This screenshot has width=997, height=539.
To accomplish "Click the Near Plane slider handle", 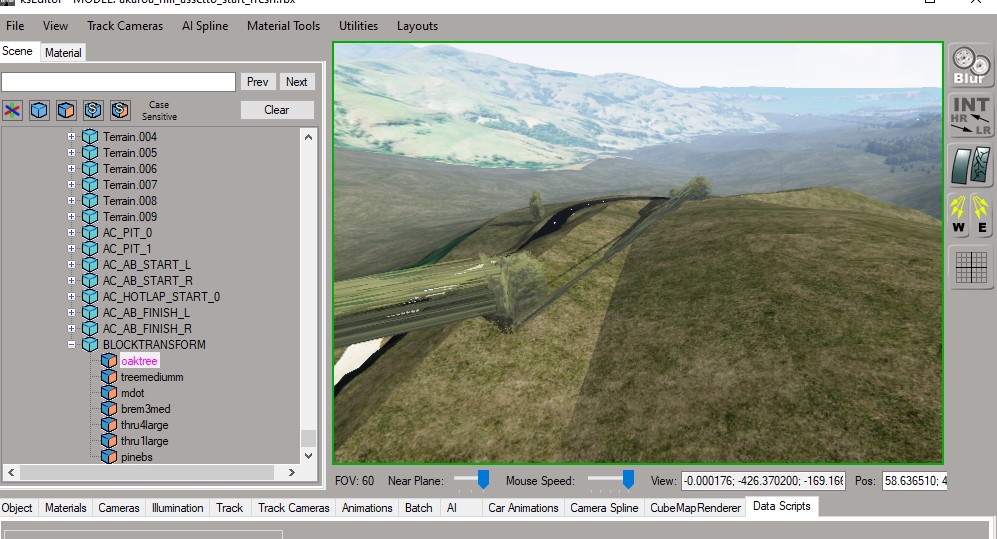I will tap(483, 480).
